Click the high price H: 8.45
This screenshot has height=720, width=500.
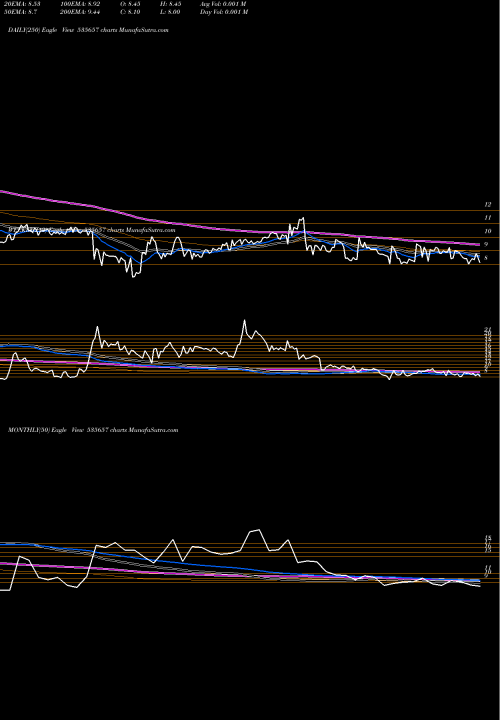point(169,4)
